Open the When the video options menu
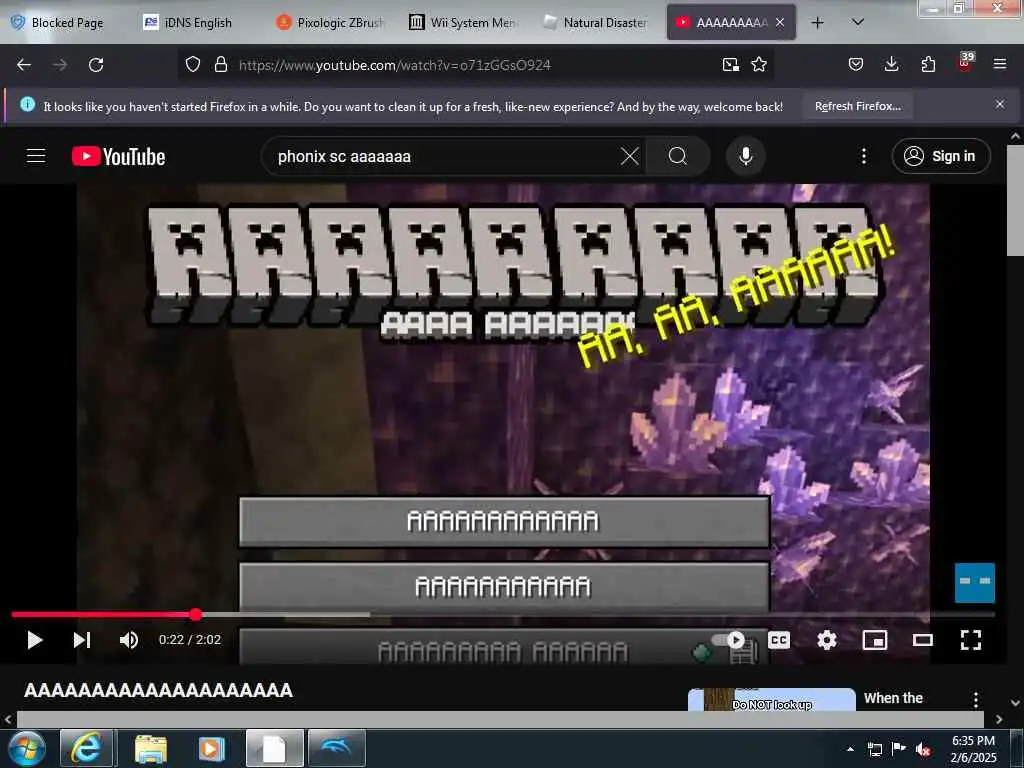Image resolution: width=1024 pixels, height=768 pixels. (x=976, y=699)
